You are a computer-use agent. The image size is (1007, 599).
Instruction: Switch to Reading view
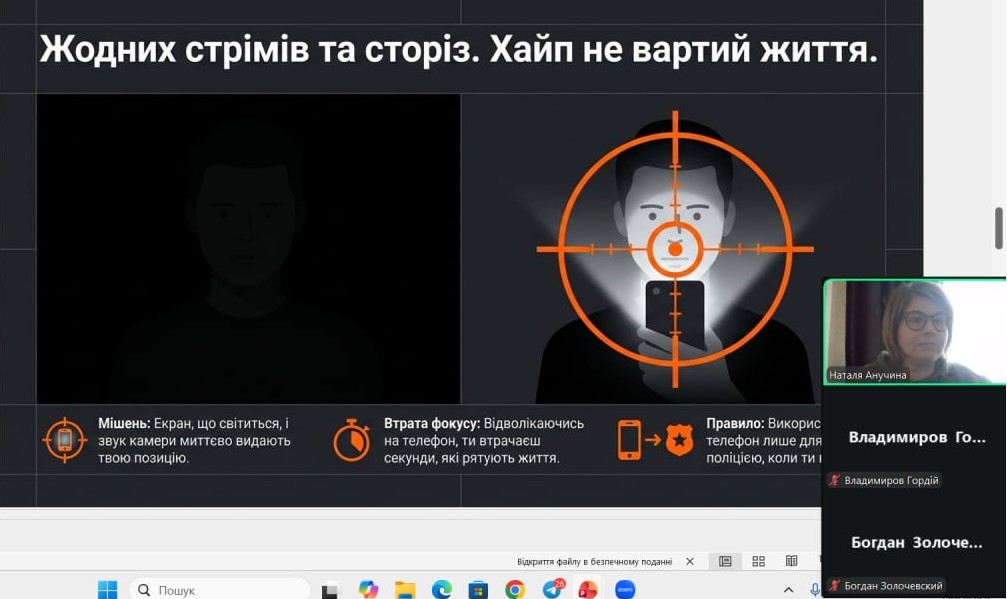pos(791,561)
